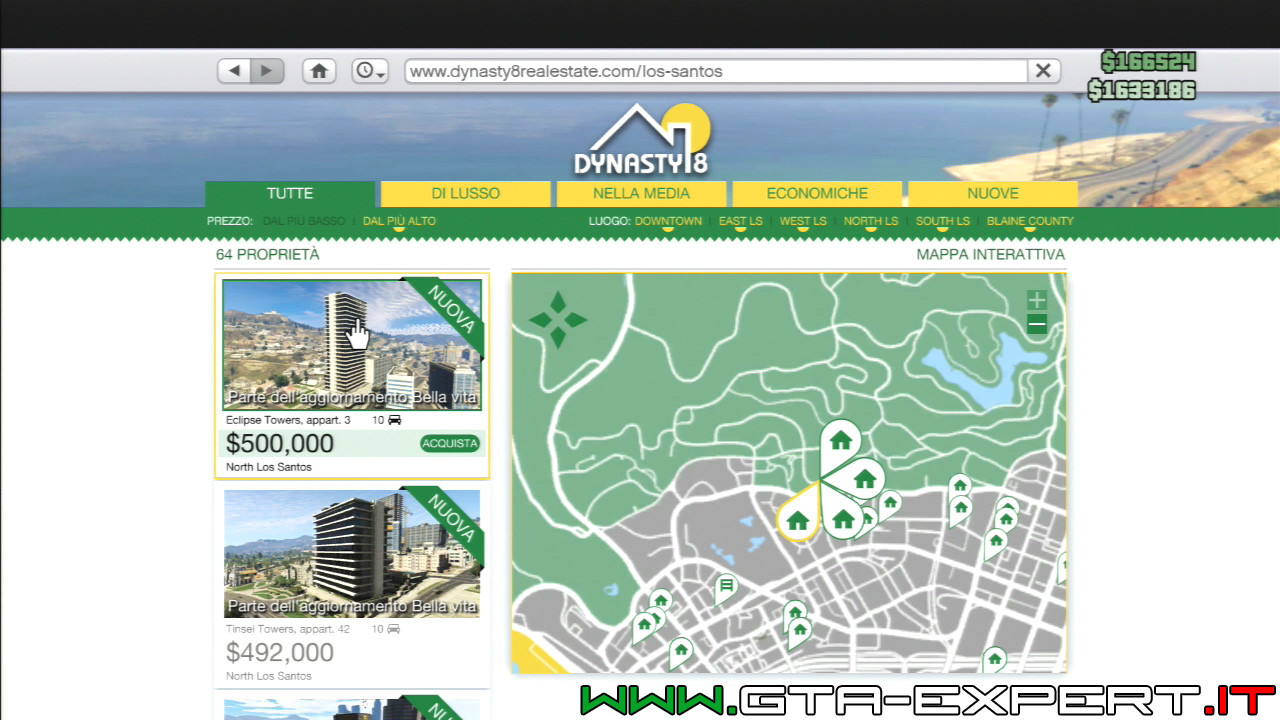Go to the browser home page icon

[x=319, y=71]
